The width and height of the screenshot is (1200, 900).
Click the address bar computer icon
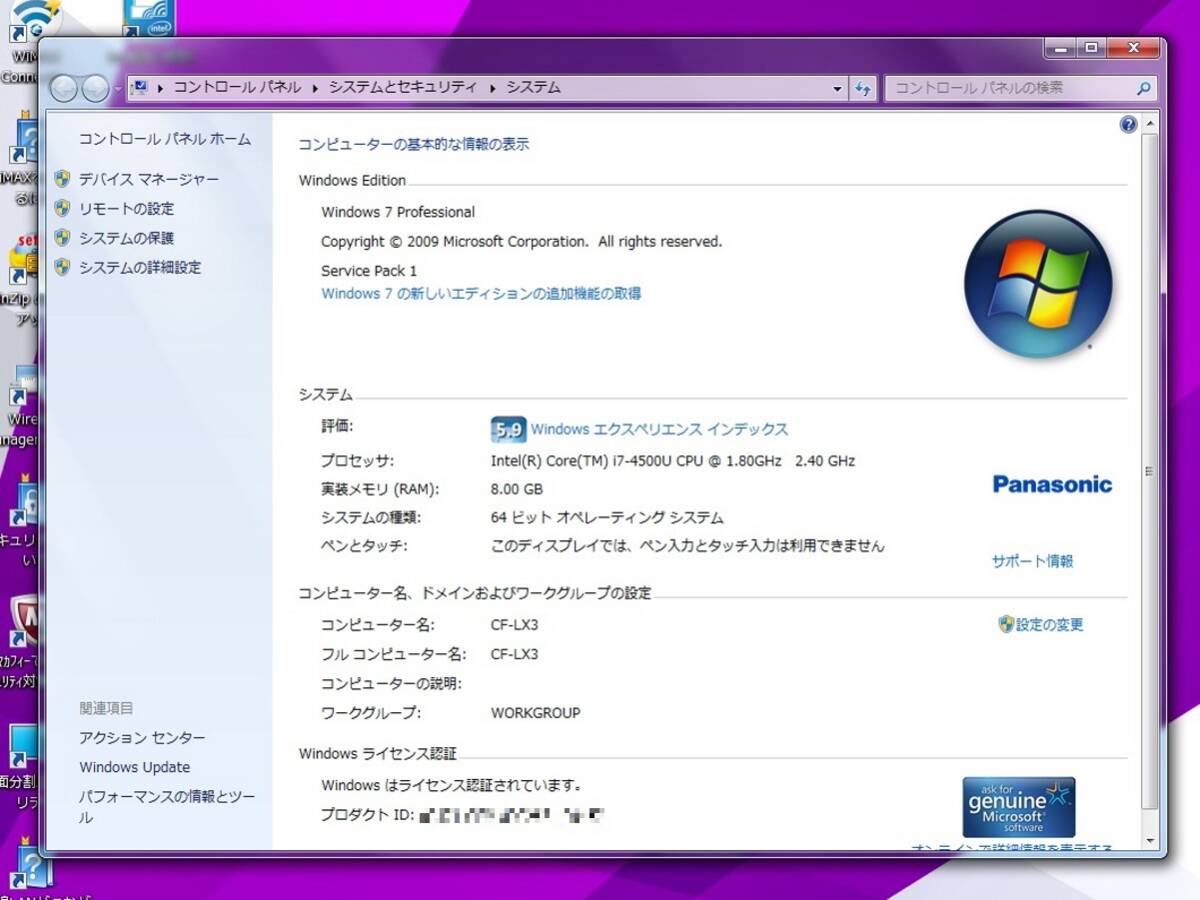tap(140, 87)
